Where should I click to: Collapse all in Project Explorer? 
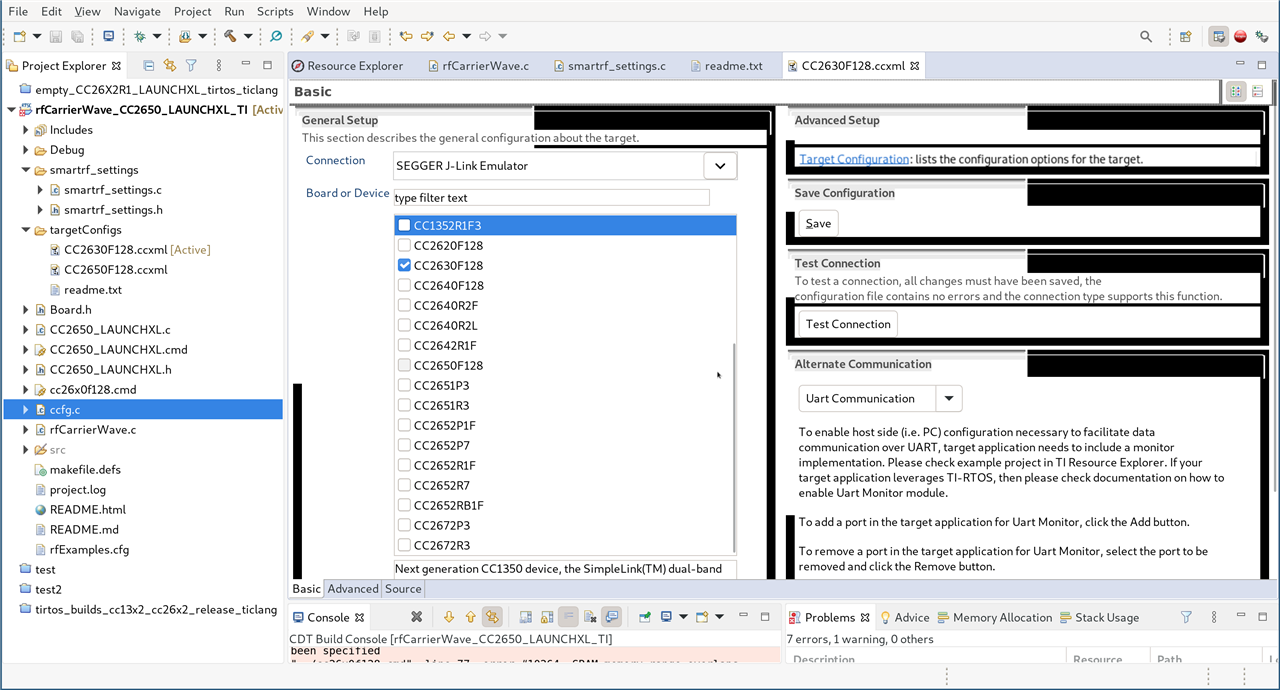[149, 65]
